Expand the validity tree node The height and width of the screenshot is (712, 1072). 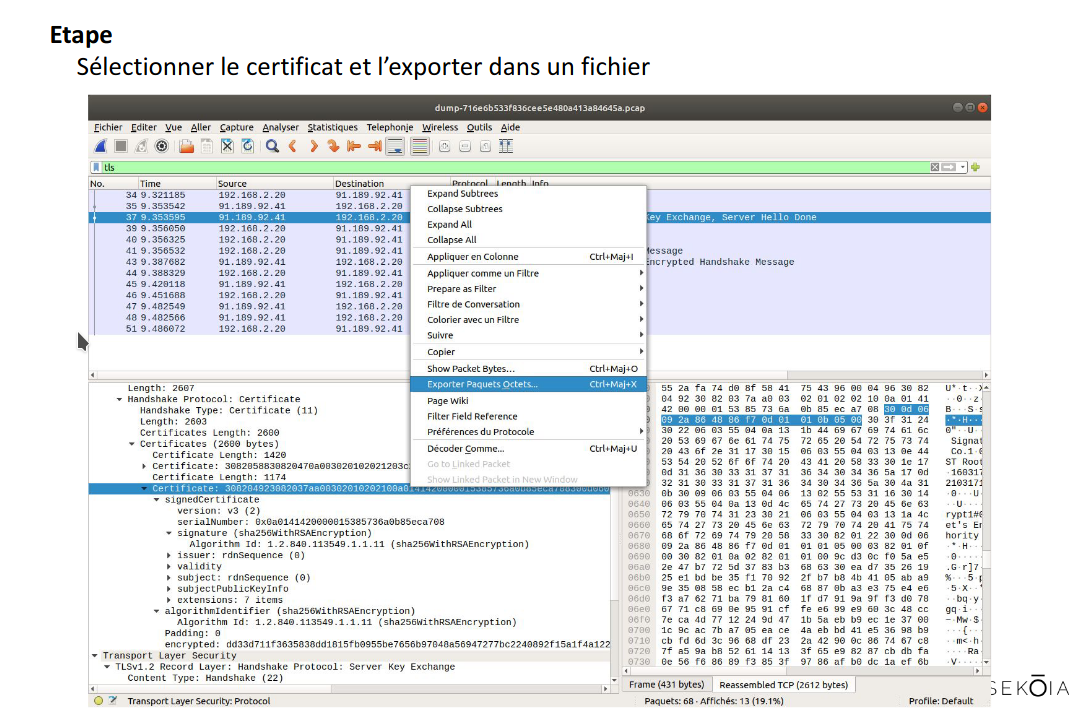(x=168, y=566)
